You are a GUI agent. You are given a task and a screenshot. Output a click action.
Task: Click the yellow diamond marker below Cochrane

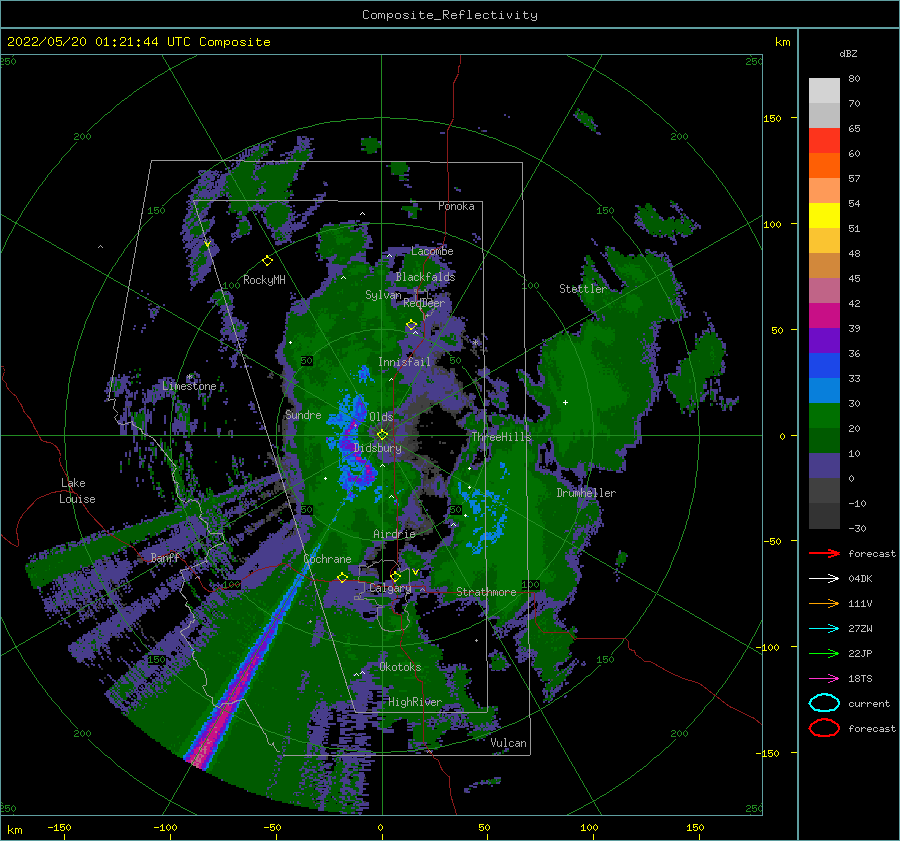pyautogui.click(x=342, y=577)
